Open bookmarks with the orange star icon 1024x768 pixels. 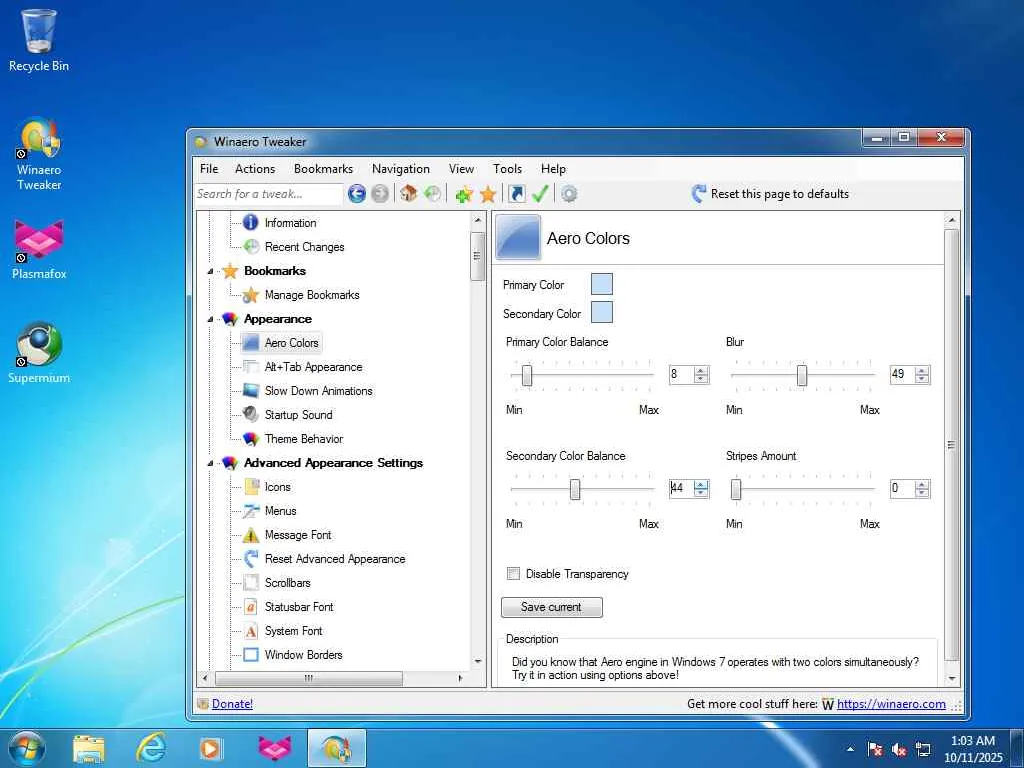(x=488, y=194)
